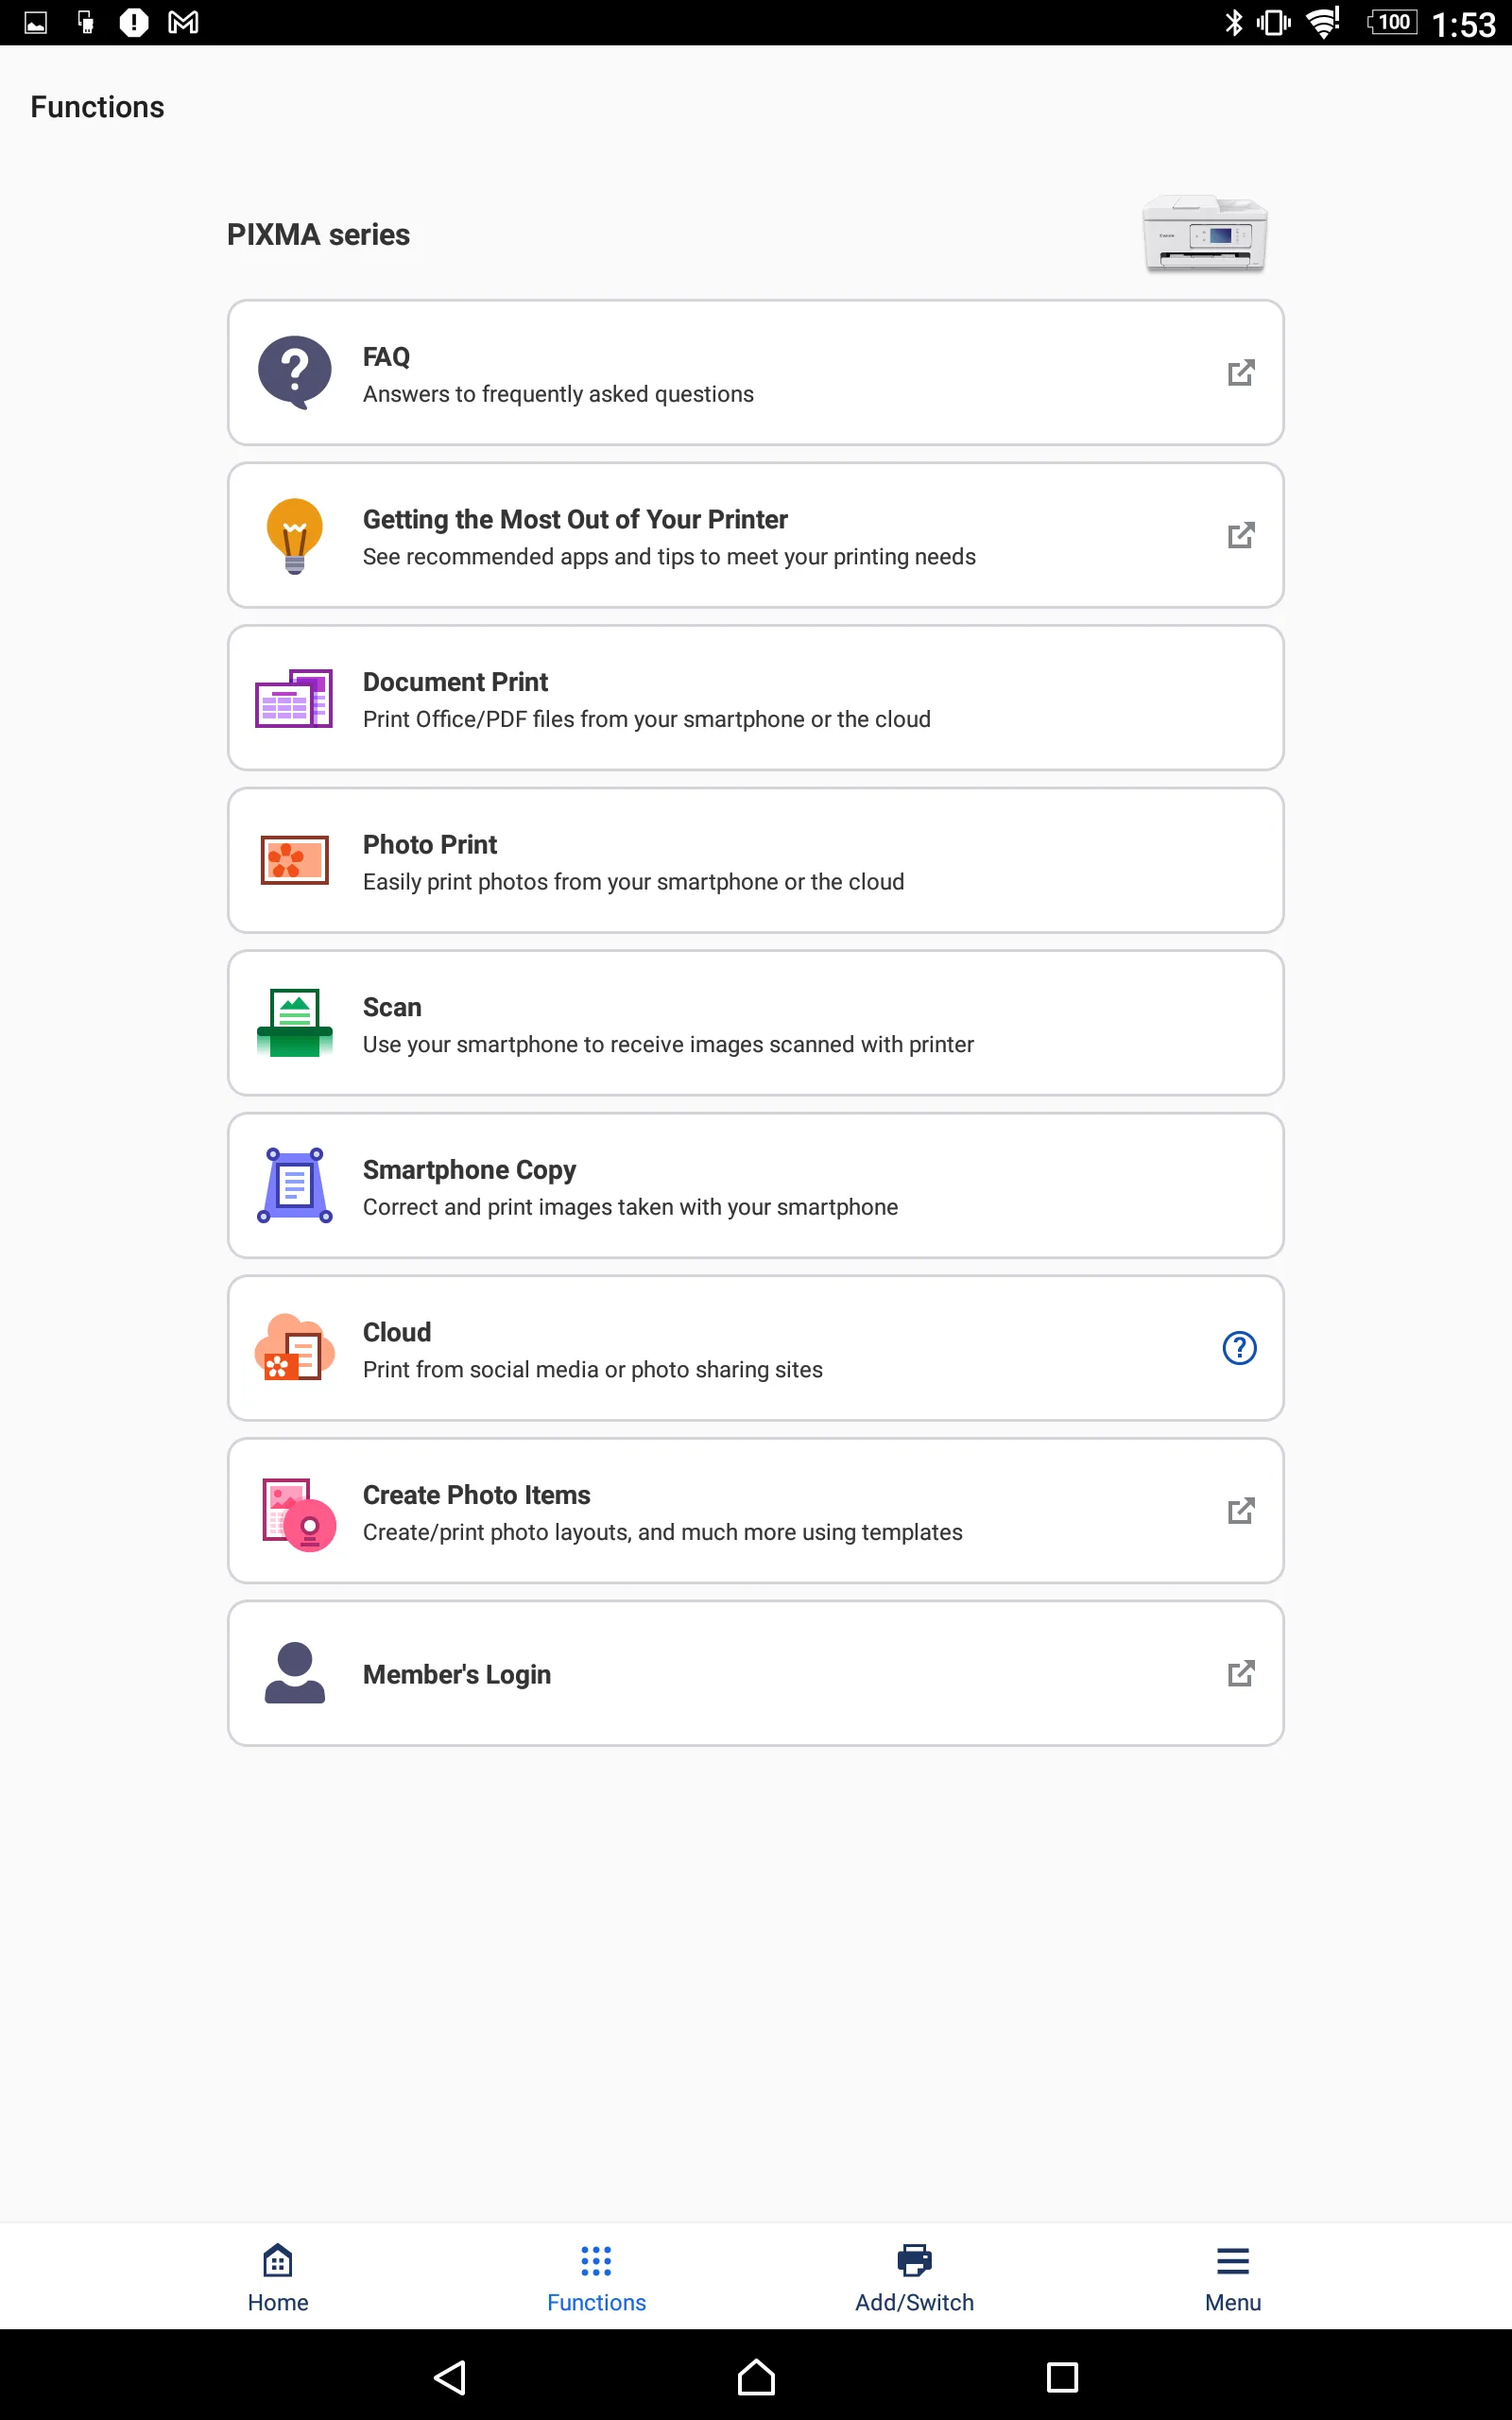Viewport: 1512px width, 2420px height.
Task: Tap the Create Photo Items icon
Action: pos(298,1512)
